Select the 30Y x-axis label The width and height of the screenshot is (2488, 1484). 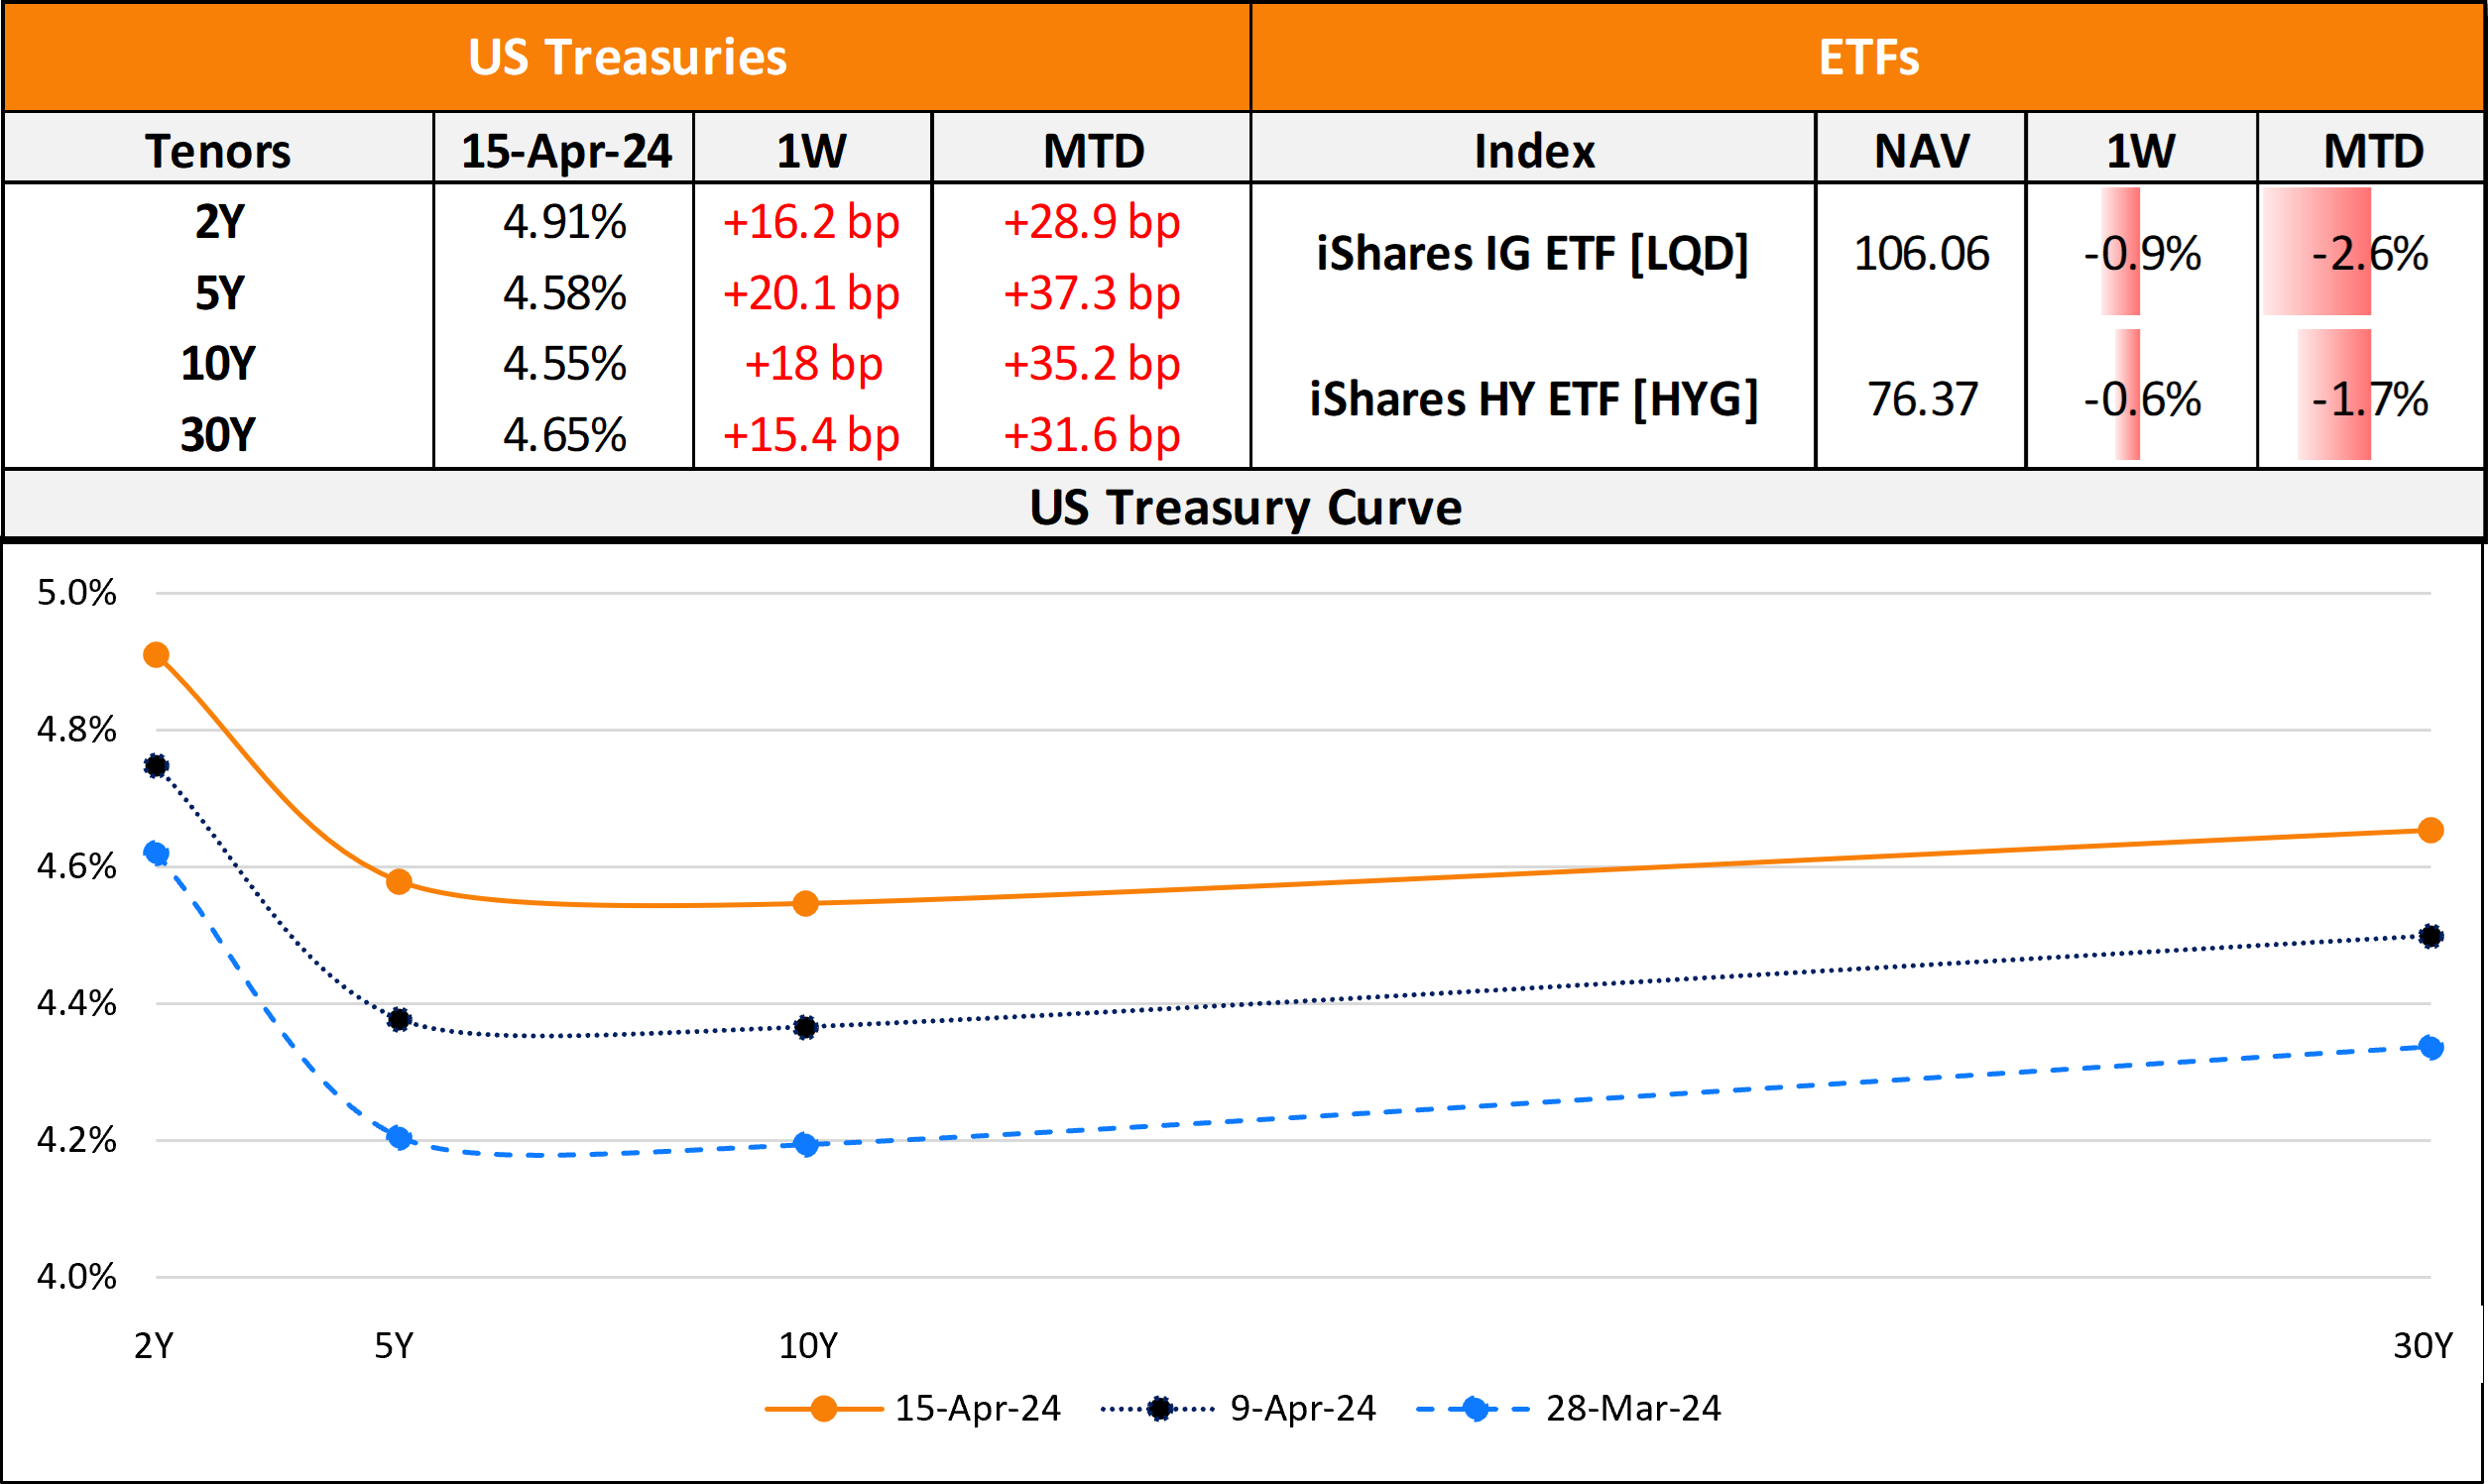[2422, 1346]
